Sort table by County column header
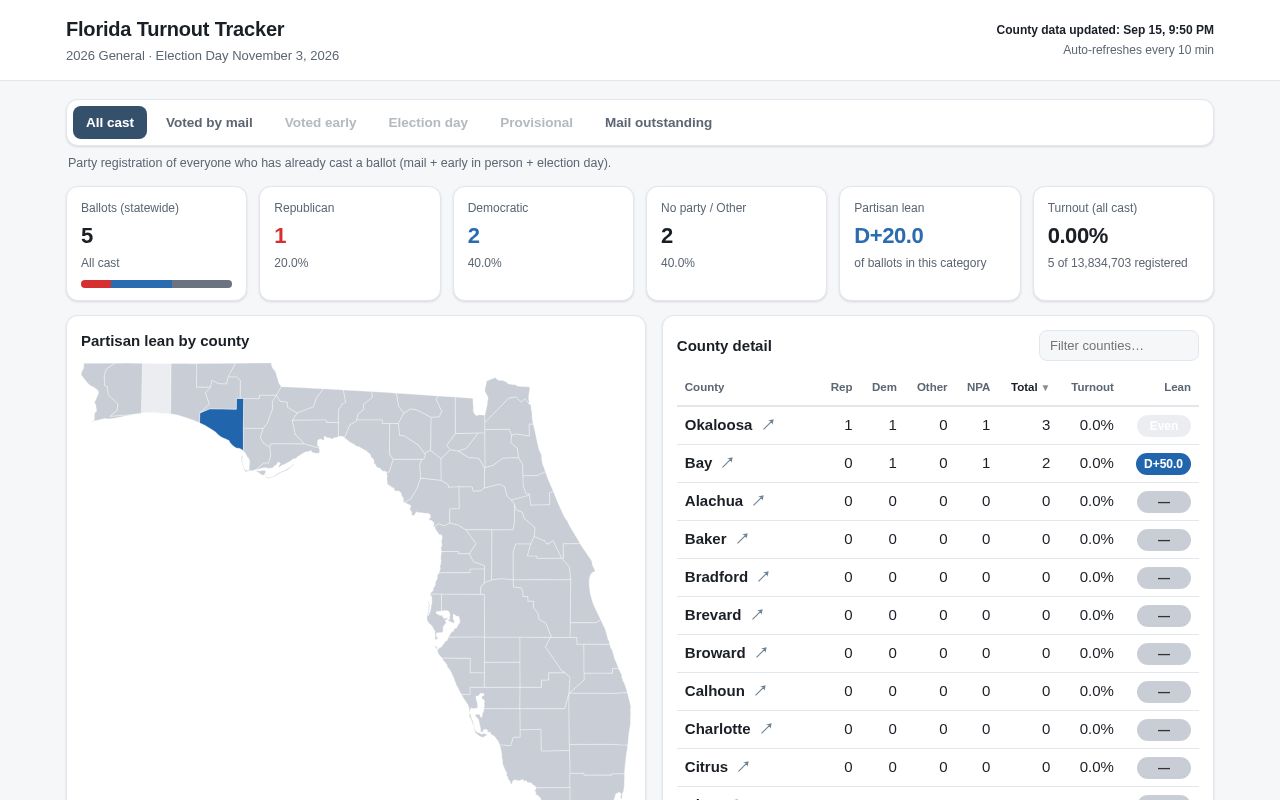Image resolution: width=1280 pixels, height=800 pixels. [x=704, y=387]
